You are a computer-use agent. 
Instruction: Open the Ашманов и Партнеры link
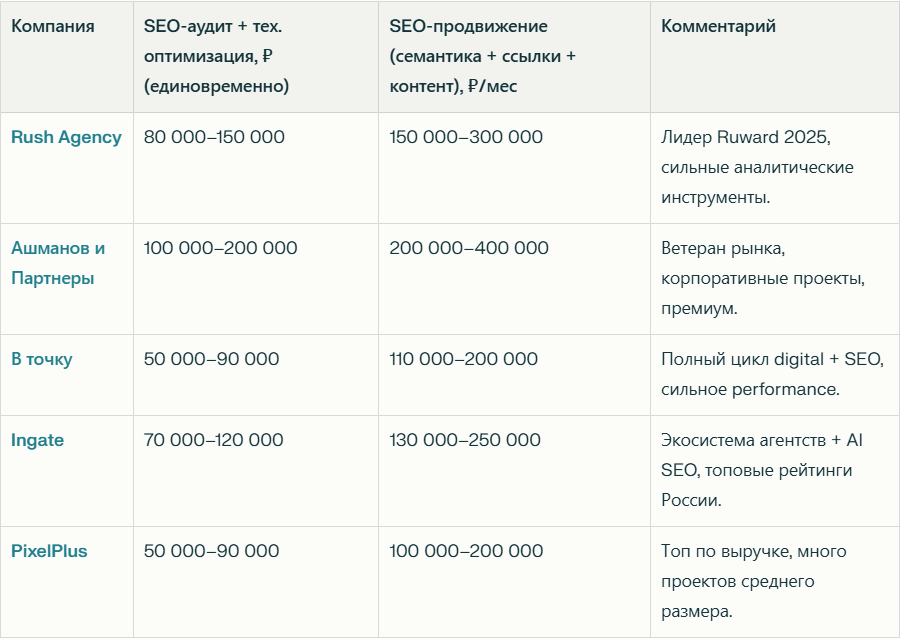point(58,263)
